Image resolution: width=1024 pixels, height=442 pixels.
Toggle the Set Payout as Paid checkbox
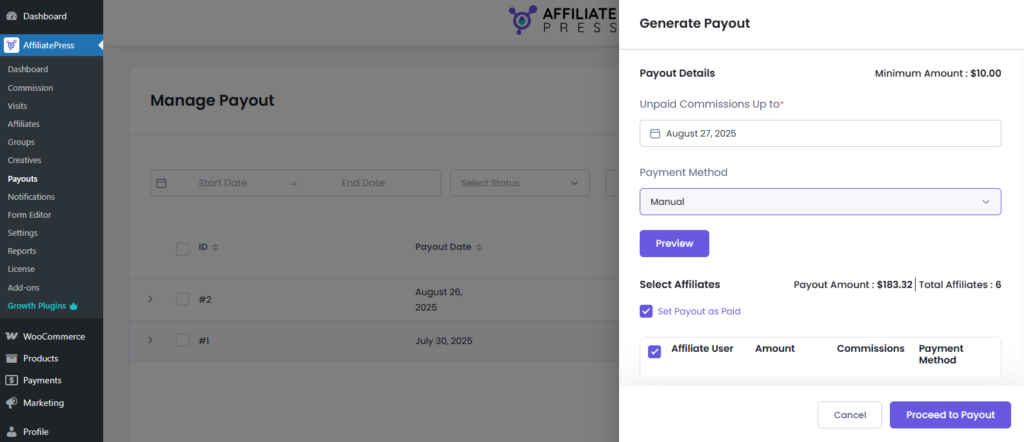[646, 311]
